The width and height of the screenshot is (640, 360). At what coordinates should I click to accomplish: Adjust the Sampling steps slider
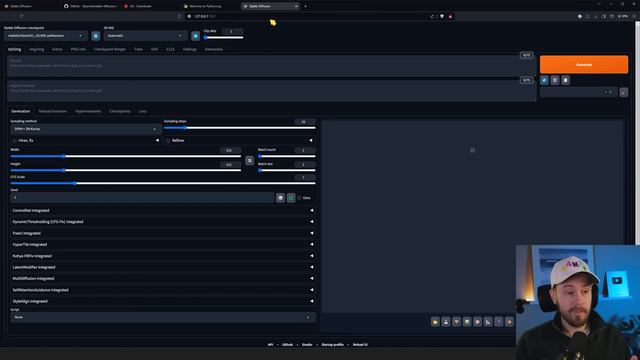(x=240, y=128)
